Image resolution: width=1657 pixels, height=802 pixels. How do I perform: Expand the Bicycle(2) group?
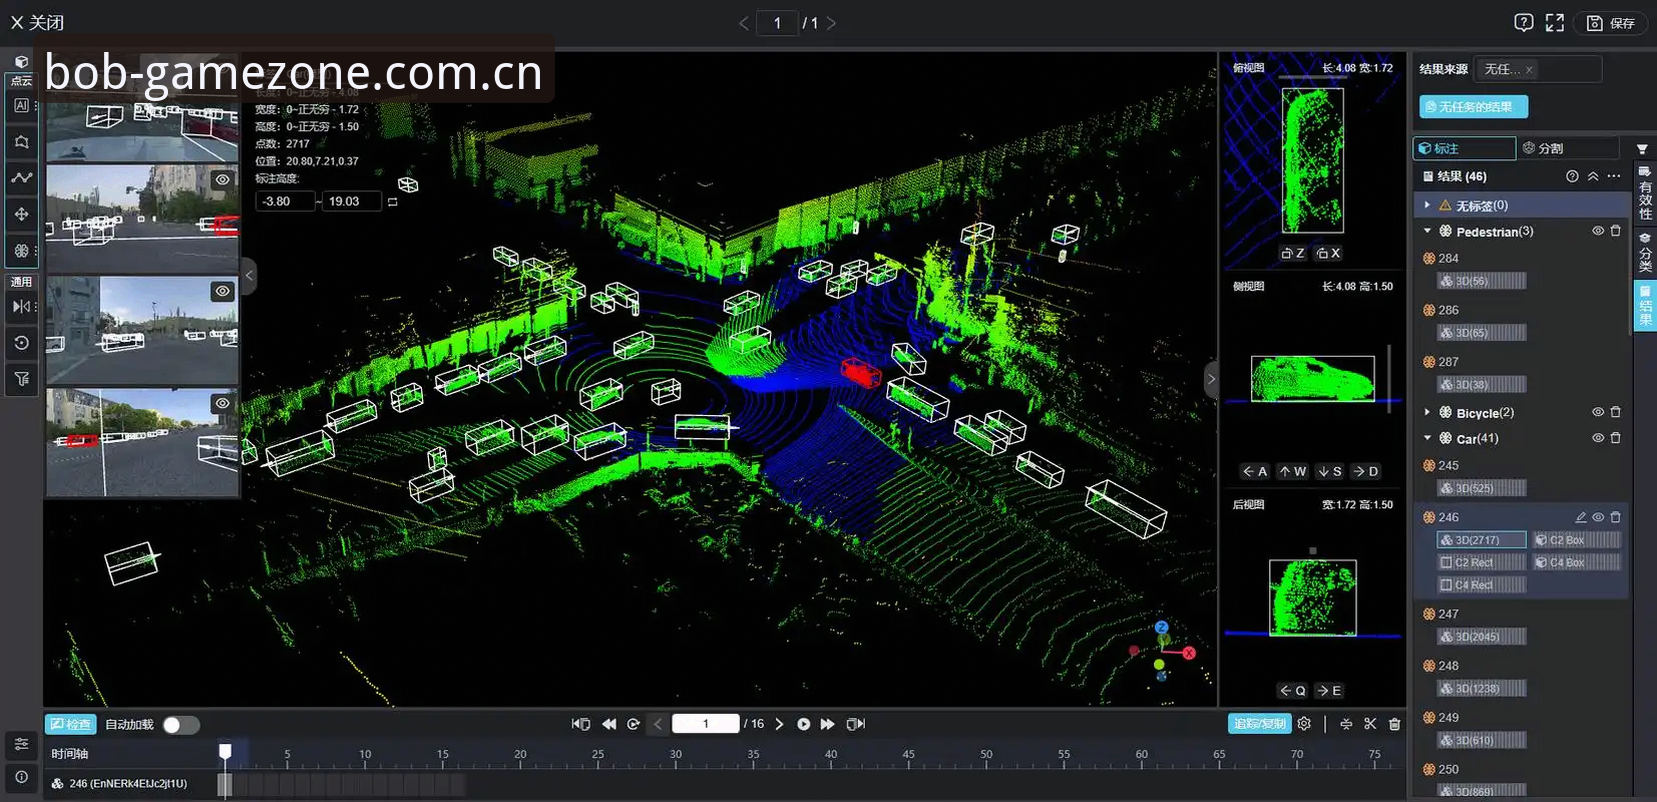(x=1427, y=412)
